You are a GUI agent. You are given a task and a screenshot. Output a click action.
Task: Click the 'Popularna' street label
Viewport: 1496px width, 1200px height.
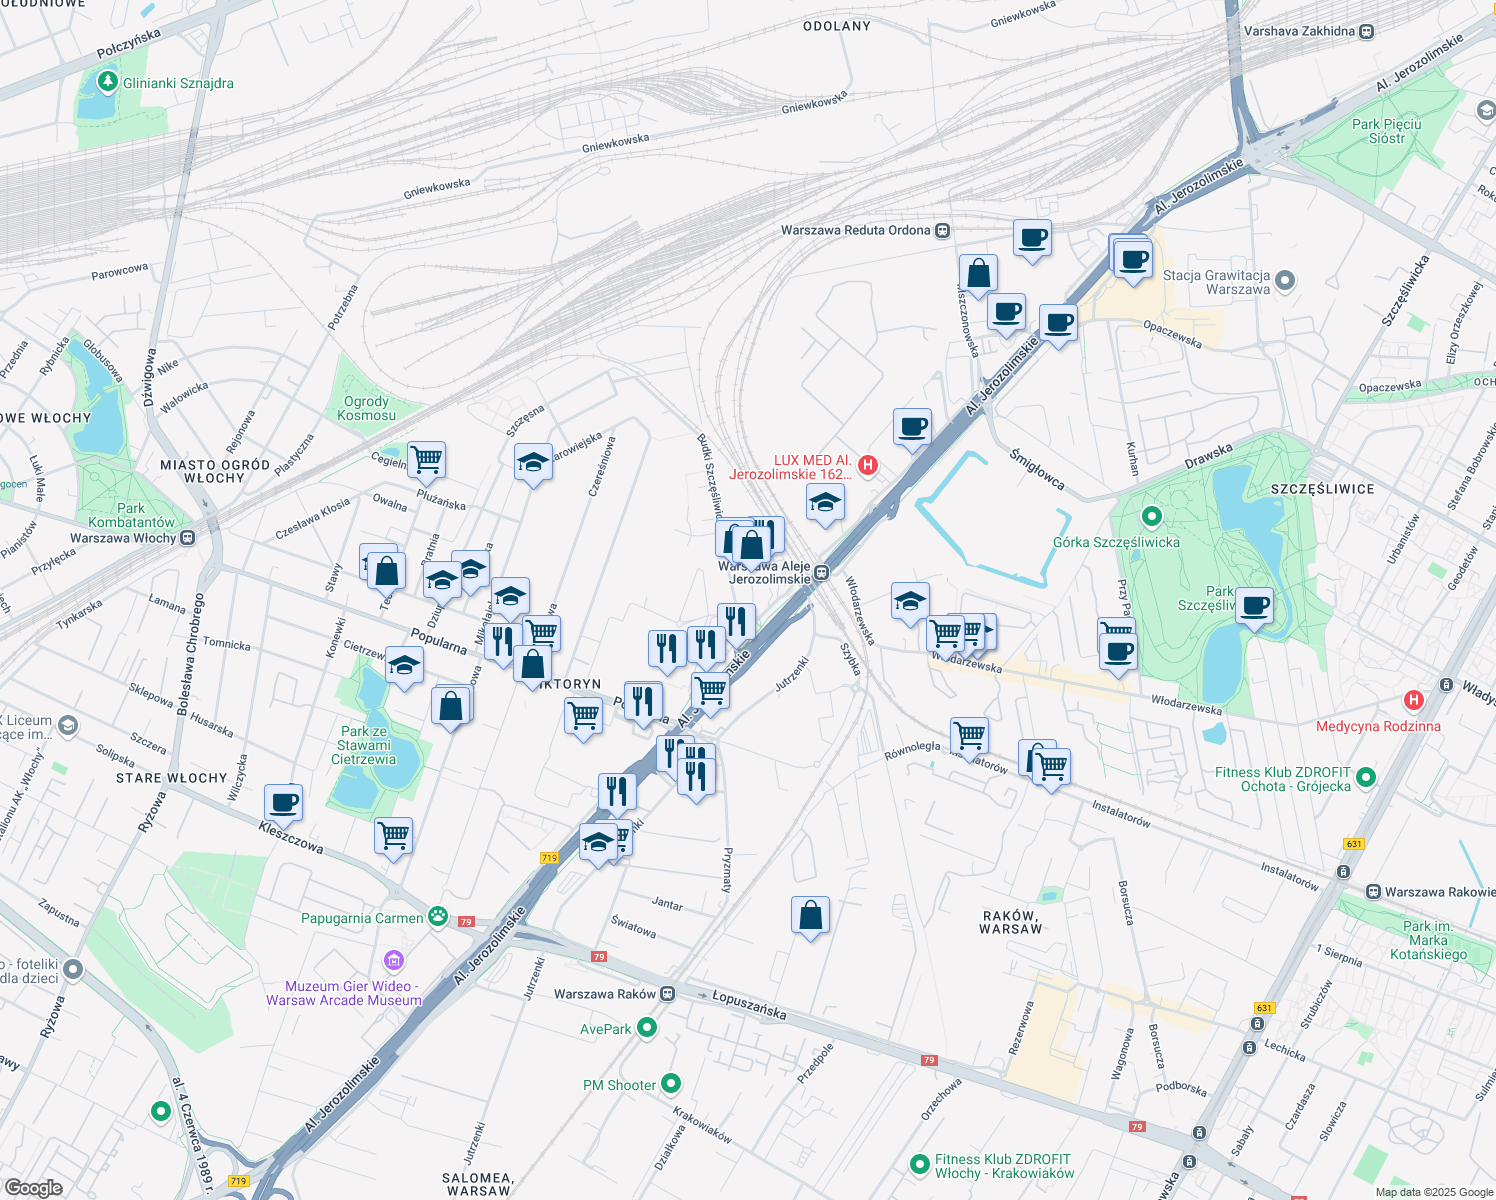click(x=438, y=641)
